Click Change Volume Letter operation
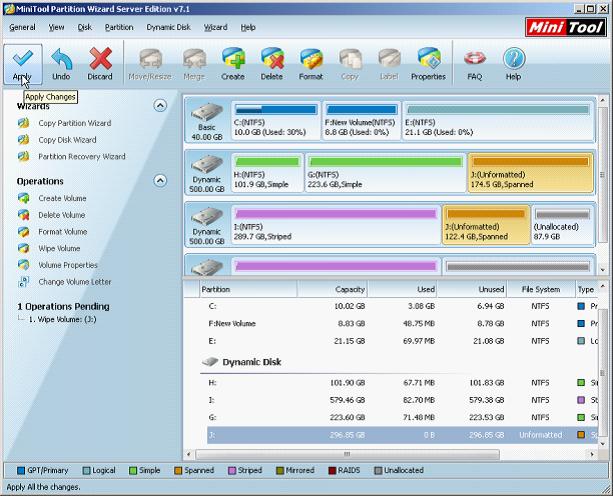The image size is (613, 496). (75, 282)
